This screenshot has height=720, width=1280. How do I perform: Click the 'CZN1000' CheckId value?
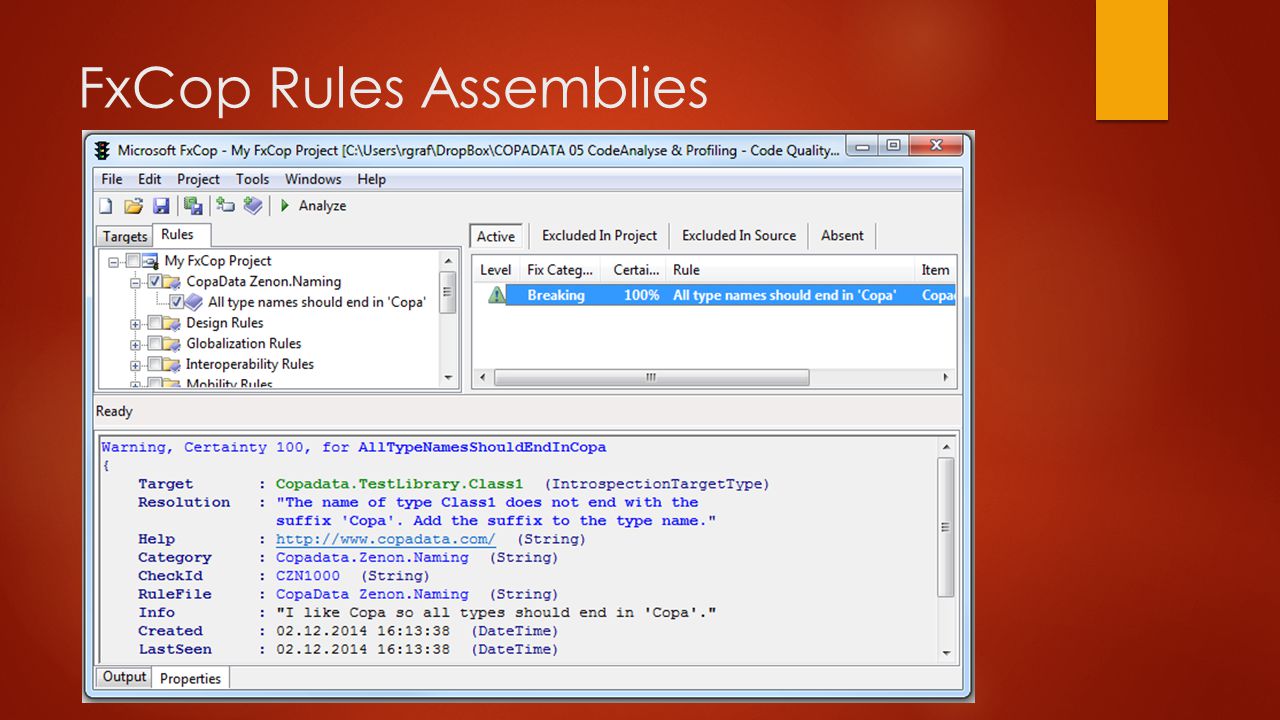coord(308,576)
